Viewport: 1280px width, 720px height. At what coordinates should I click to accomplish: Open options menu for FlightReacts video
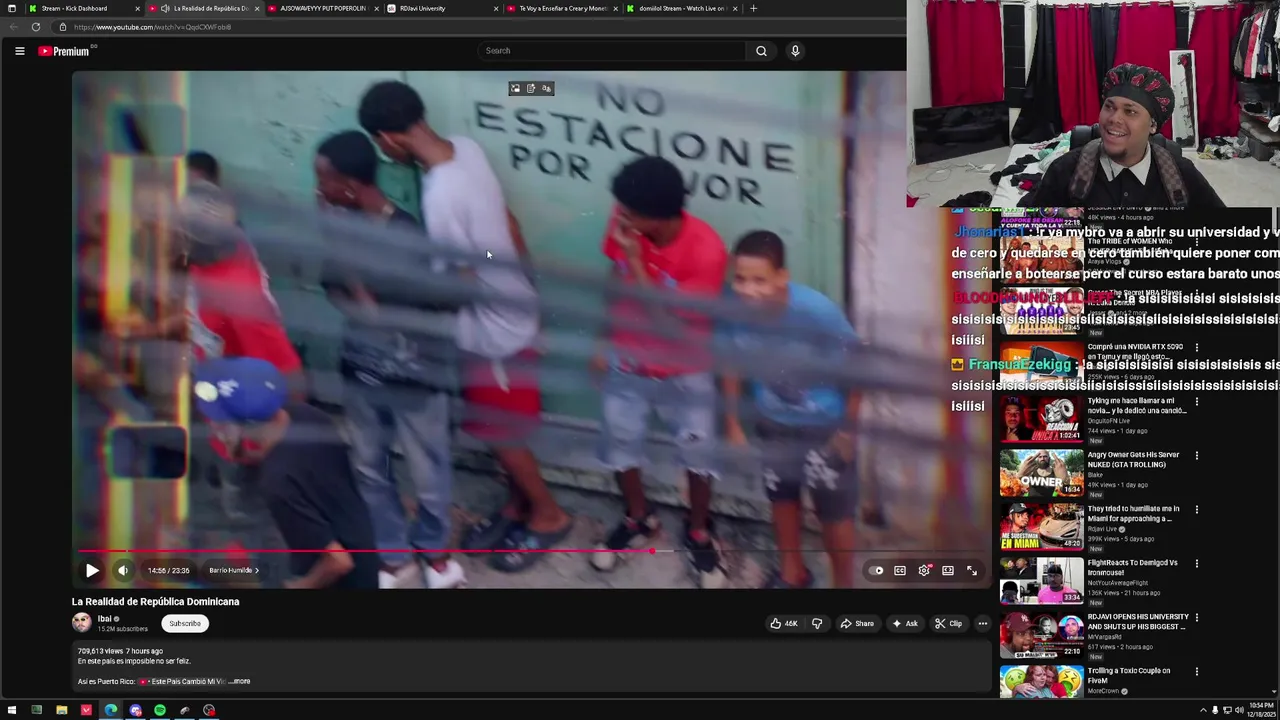1196,564
